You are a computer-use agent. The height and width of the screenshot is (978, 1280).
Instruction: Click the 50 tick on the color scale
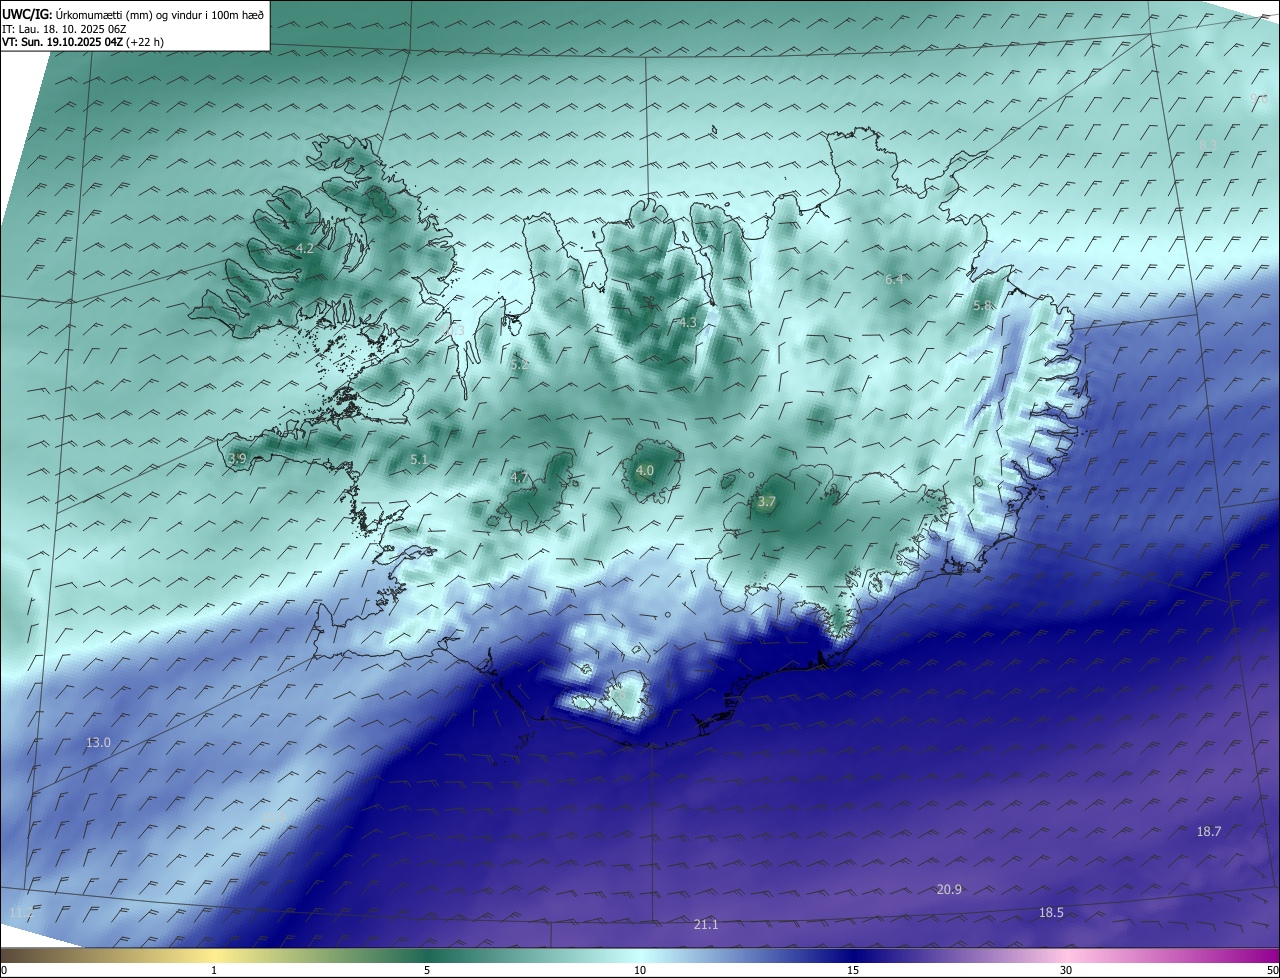coord(1272,970)
